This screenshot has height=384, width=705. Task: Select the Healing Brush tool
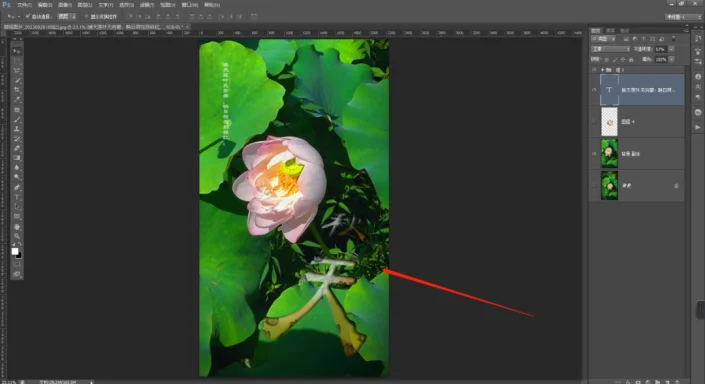click(17, 110)
